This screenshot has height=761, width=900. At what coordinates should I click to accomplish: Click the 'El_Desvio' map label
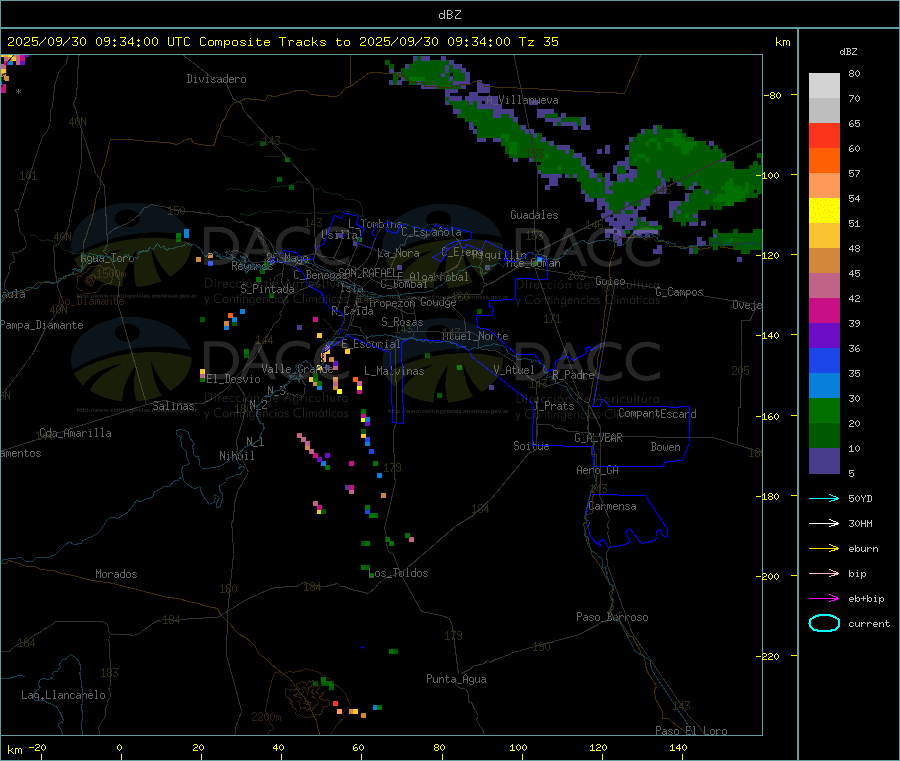tap(234, 379)
